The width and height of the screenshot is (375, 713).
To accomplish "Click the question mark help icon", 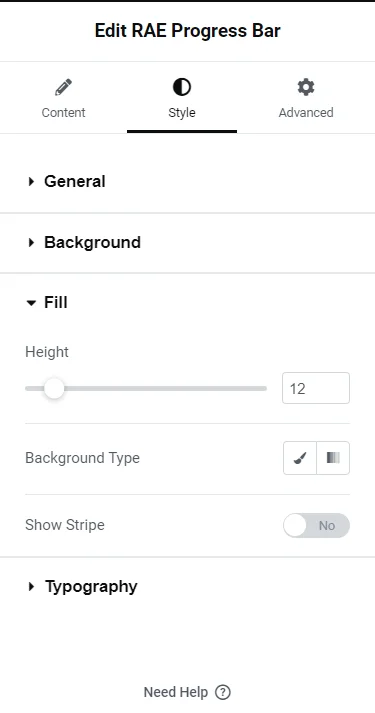I will [x=223, y=693].
